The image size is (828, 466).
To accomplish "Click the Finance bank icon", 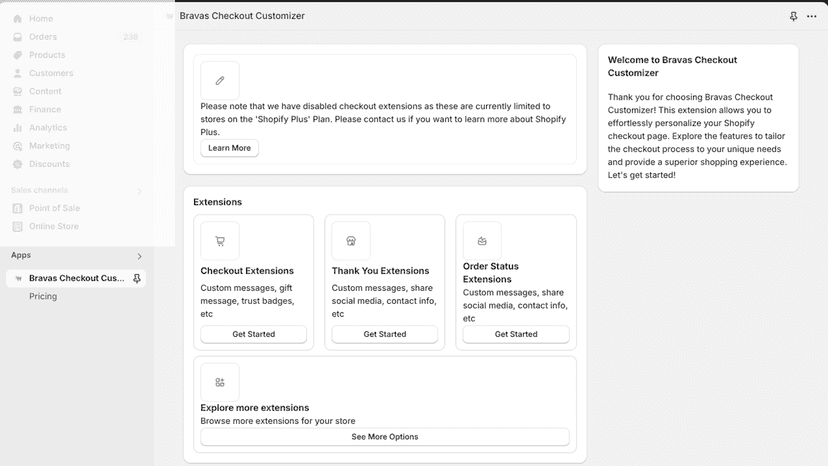I will [17, 109].
